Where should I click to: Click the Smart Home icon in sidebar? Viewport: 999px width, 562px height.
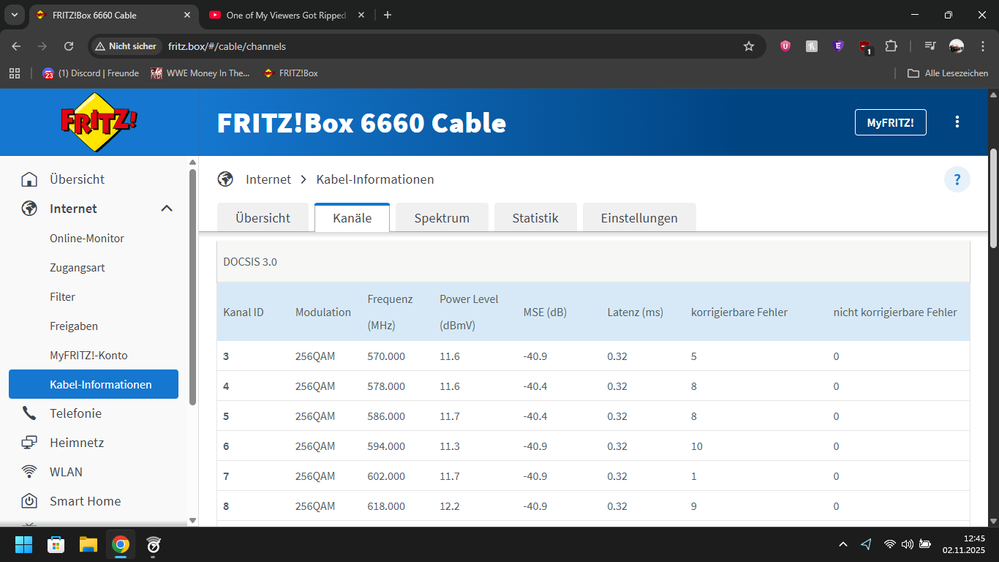[x=29, y=501]
